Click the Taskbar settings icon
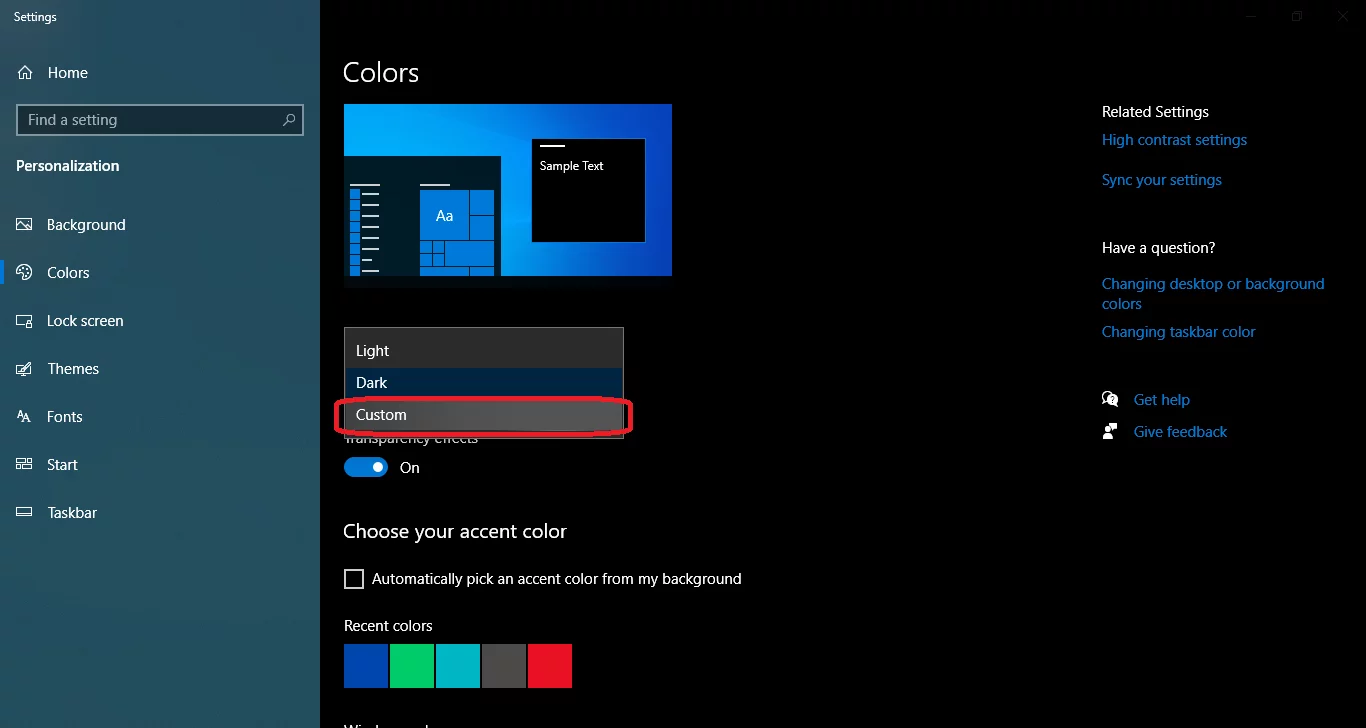The width and height of the screenshot is (1366, 728). click(x=25, y=513)
